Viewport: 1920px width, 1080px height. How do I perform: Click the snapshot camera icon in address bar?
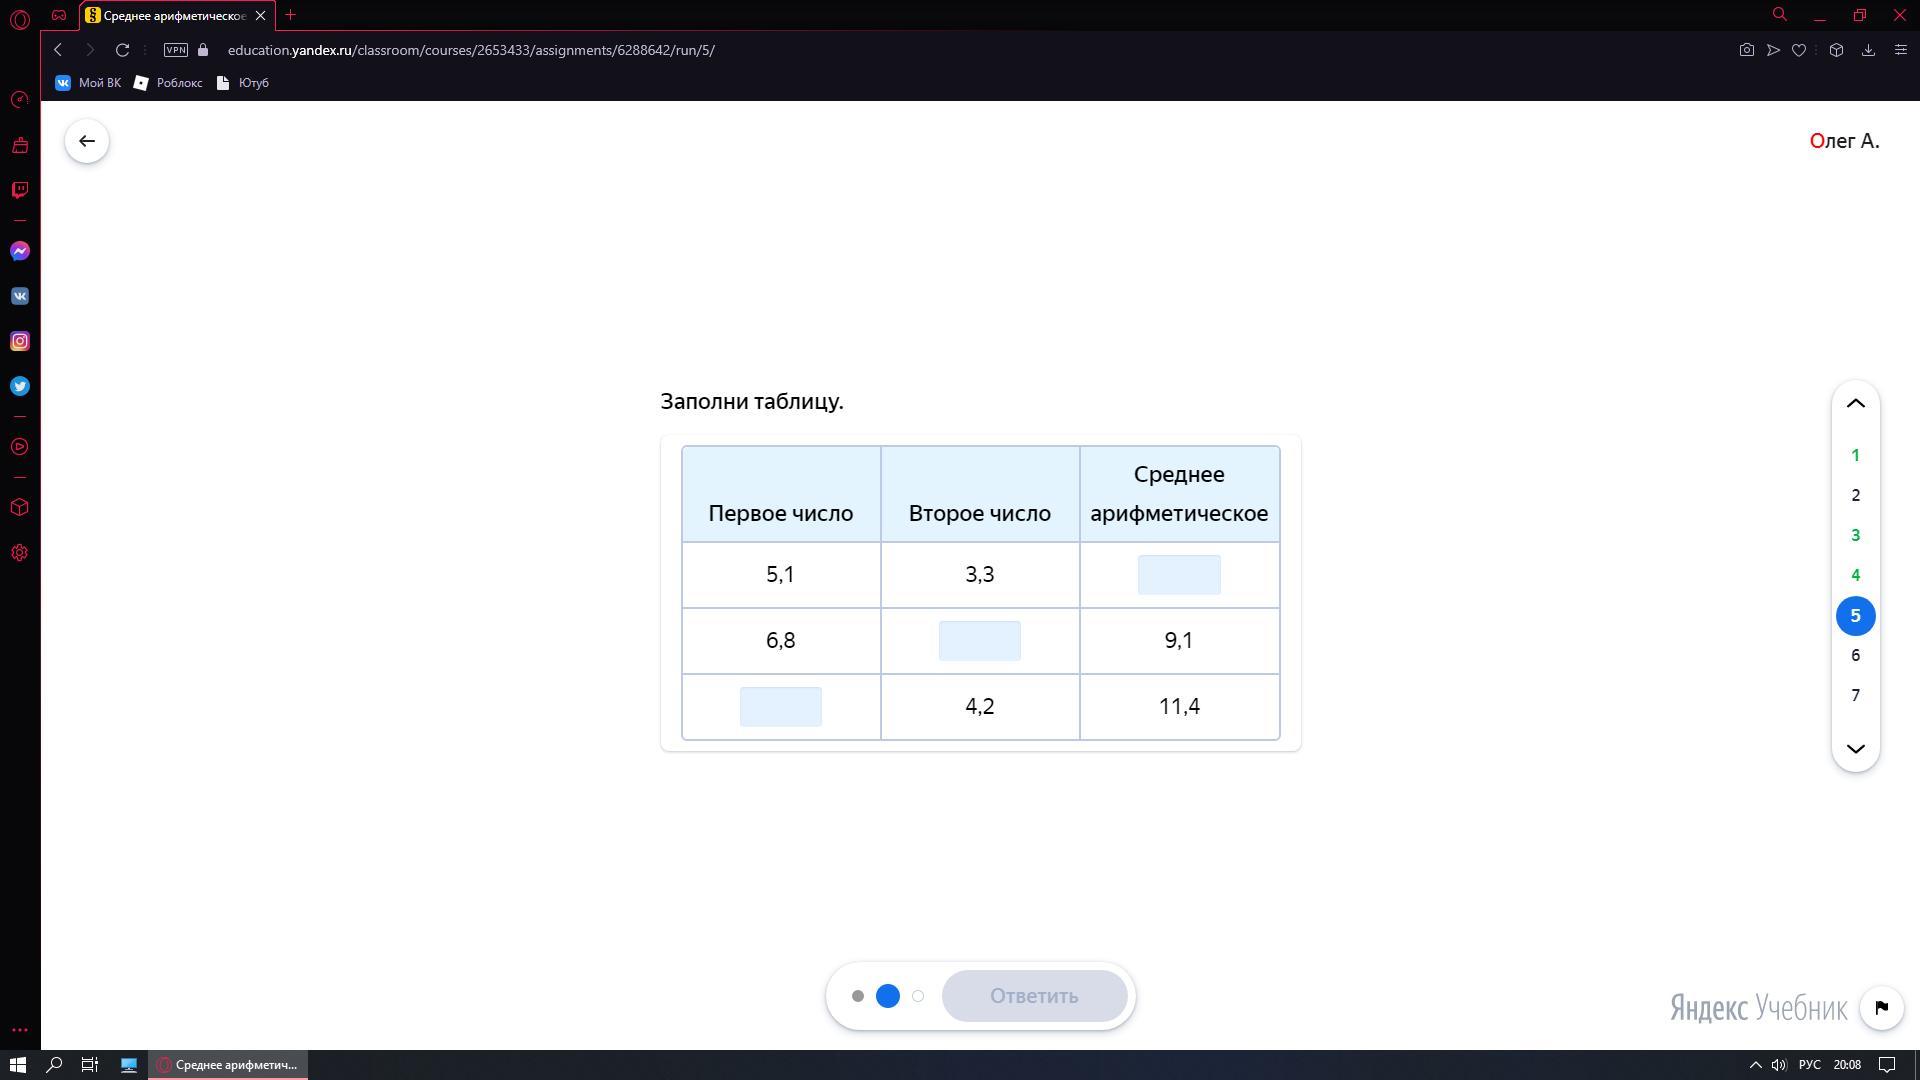coord(1746,50)
